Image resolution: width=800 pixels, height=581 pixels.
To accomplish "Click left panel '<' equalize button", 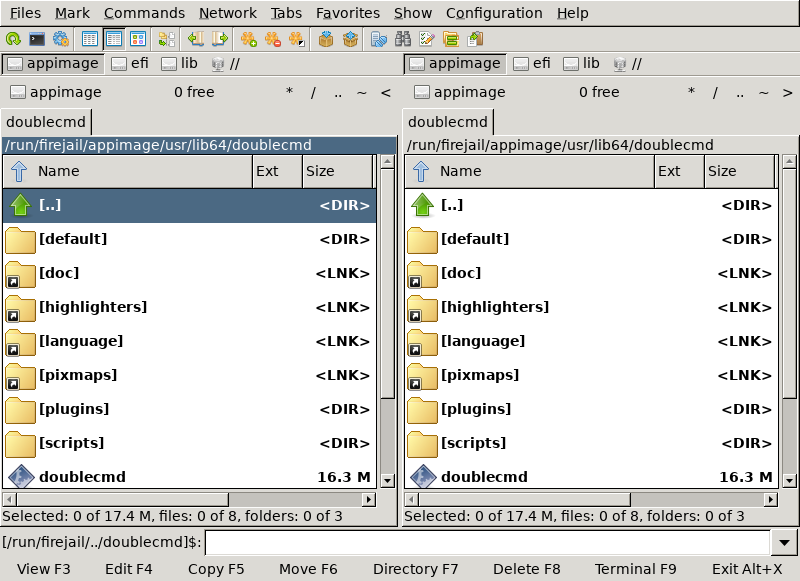I will (386, 92).
